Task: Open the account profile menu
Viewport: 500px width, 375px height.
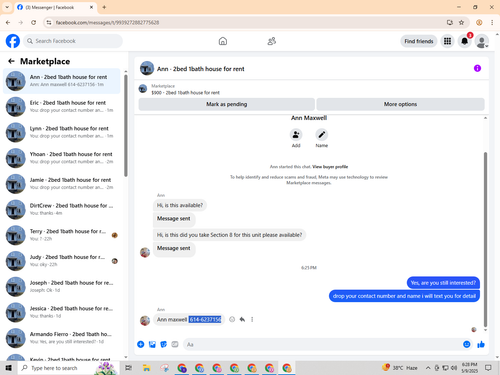Action: click(482, 41)
